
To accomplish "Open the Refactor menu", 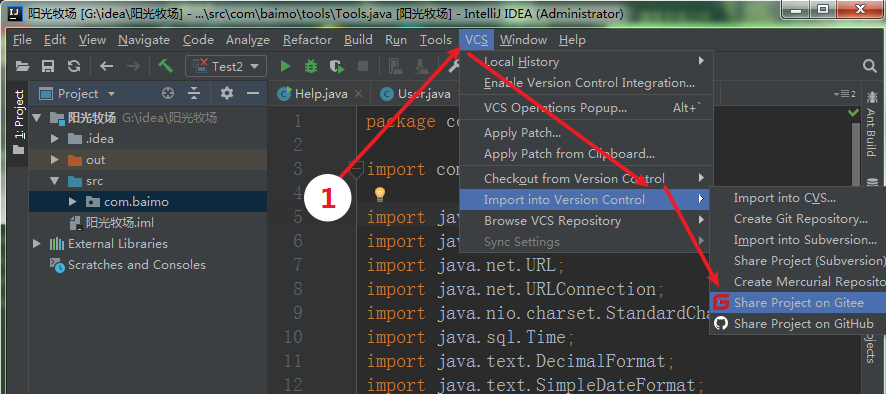I will coord(307,40).
